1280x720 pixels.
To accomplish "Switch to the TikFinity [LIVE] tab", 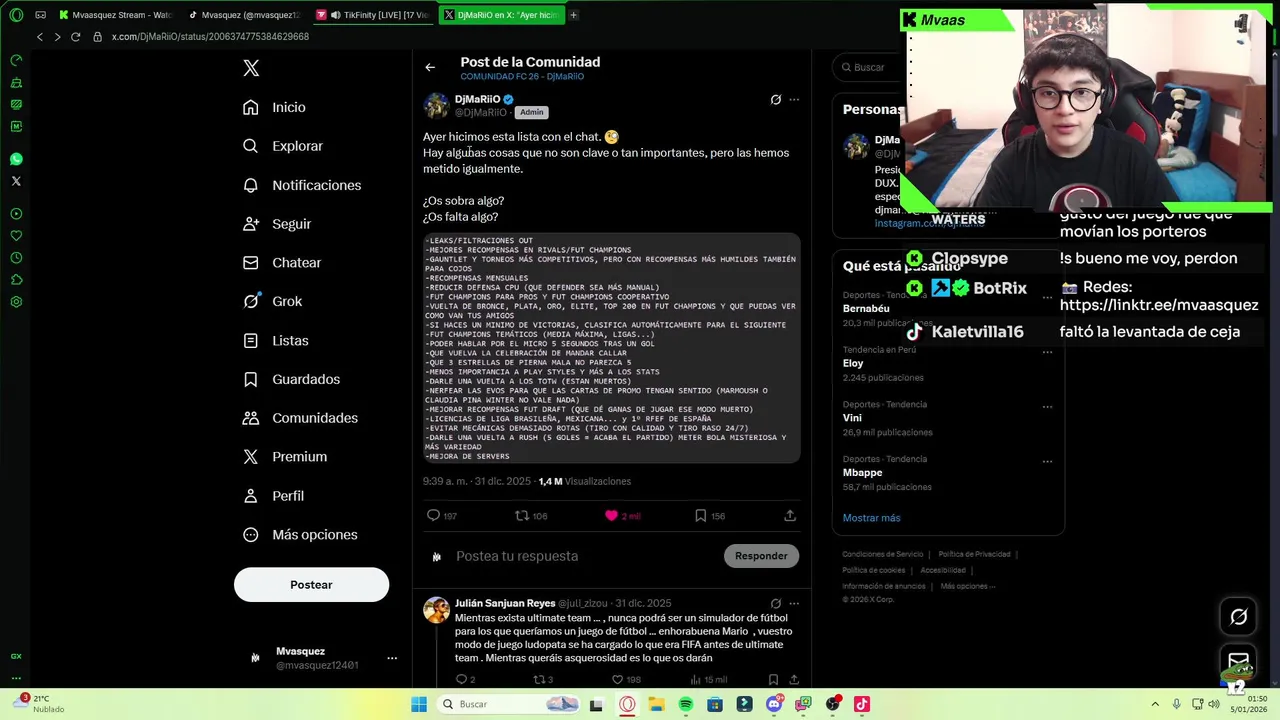I will click(x=373, y=15).
